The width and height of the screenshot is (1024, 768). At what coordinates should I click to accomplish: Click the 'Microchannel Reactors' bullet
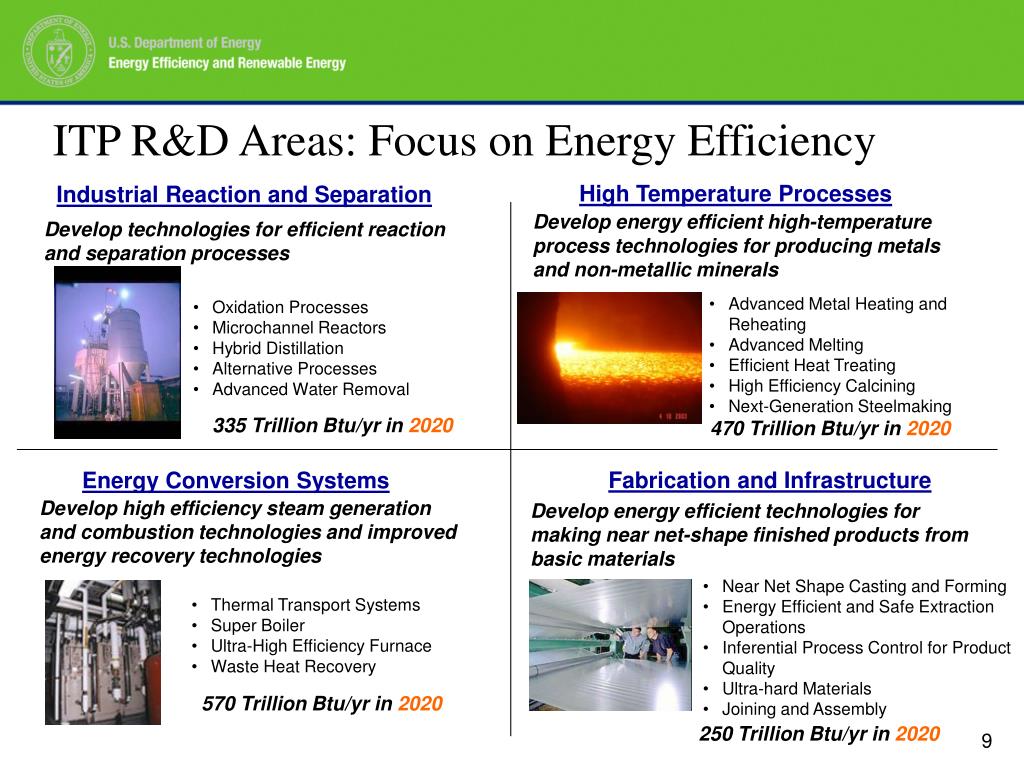(x=299, y=328)
